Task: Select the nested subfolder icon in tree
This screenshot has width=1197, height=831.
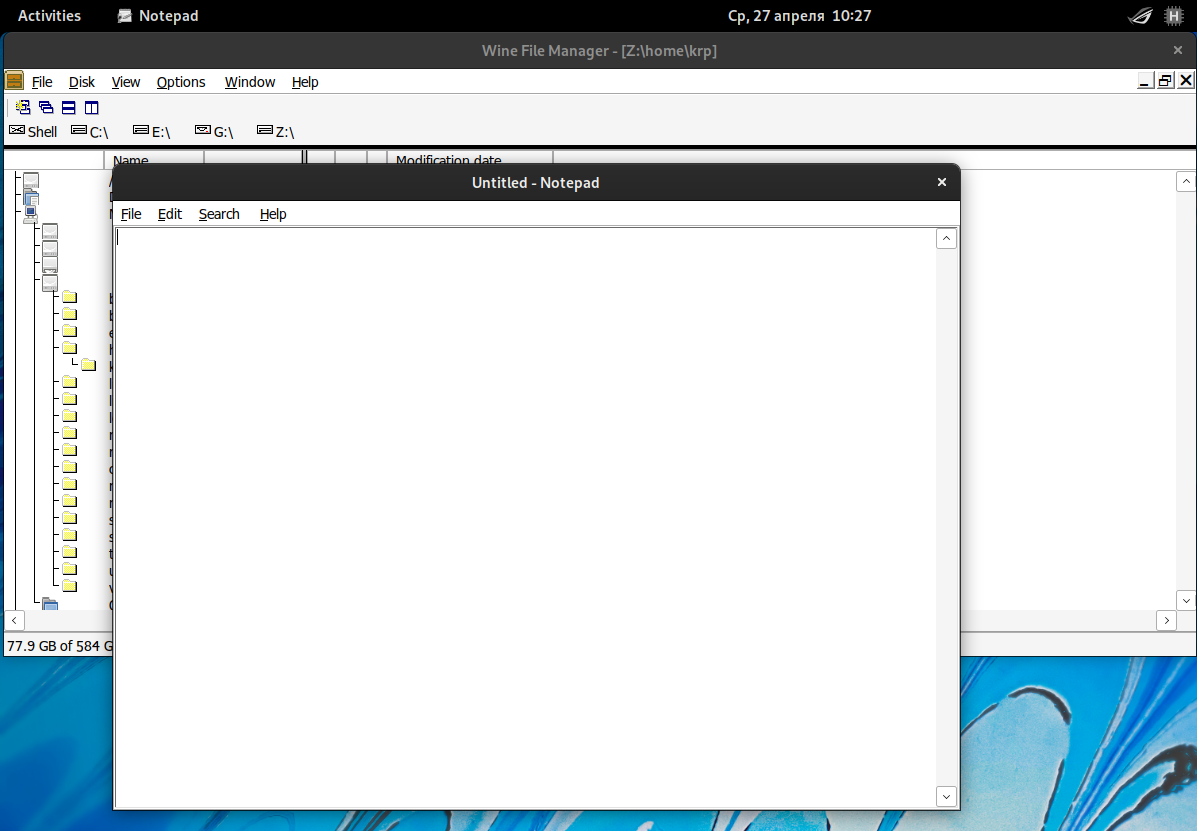Action: click(x=89, y=365)
